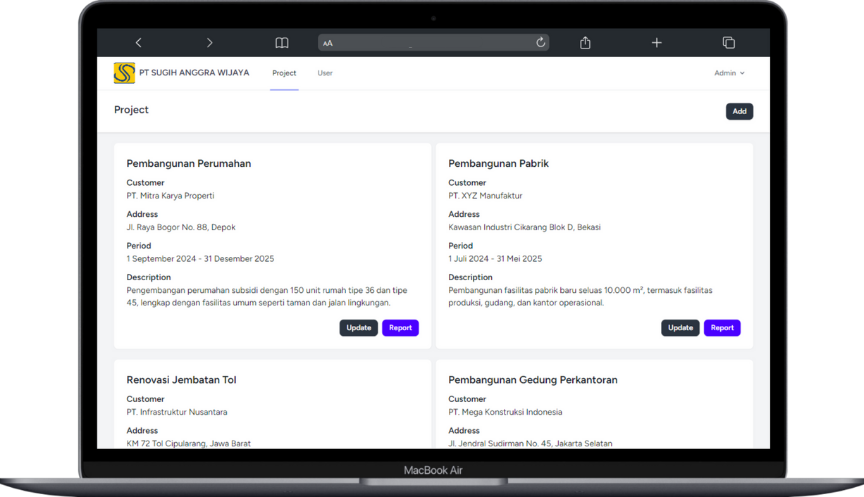Open Report for Pembangunan Pabrik
The width and height of the screenshot is (864, 497).
click(722, 328)
